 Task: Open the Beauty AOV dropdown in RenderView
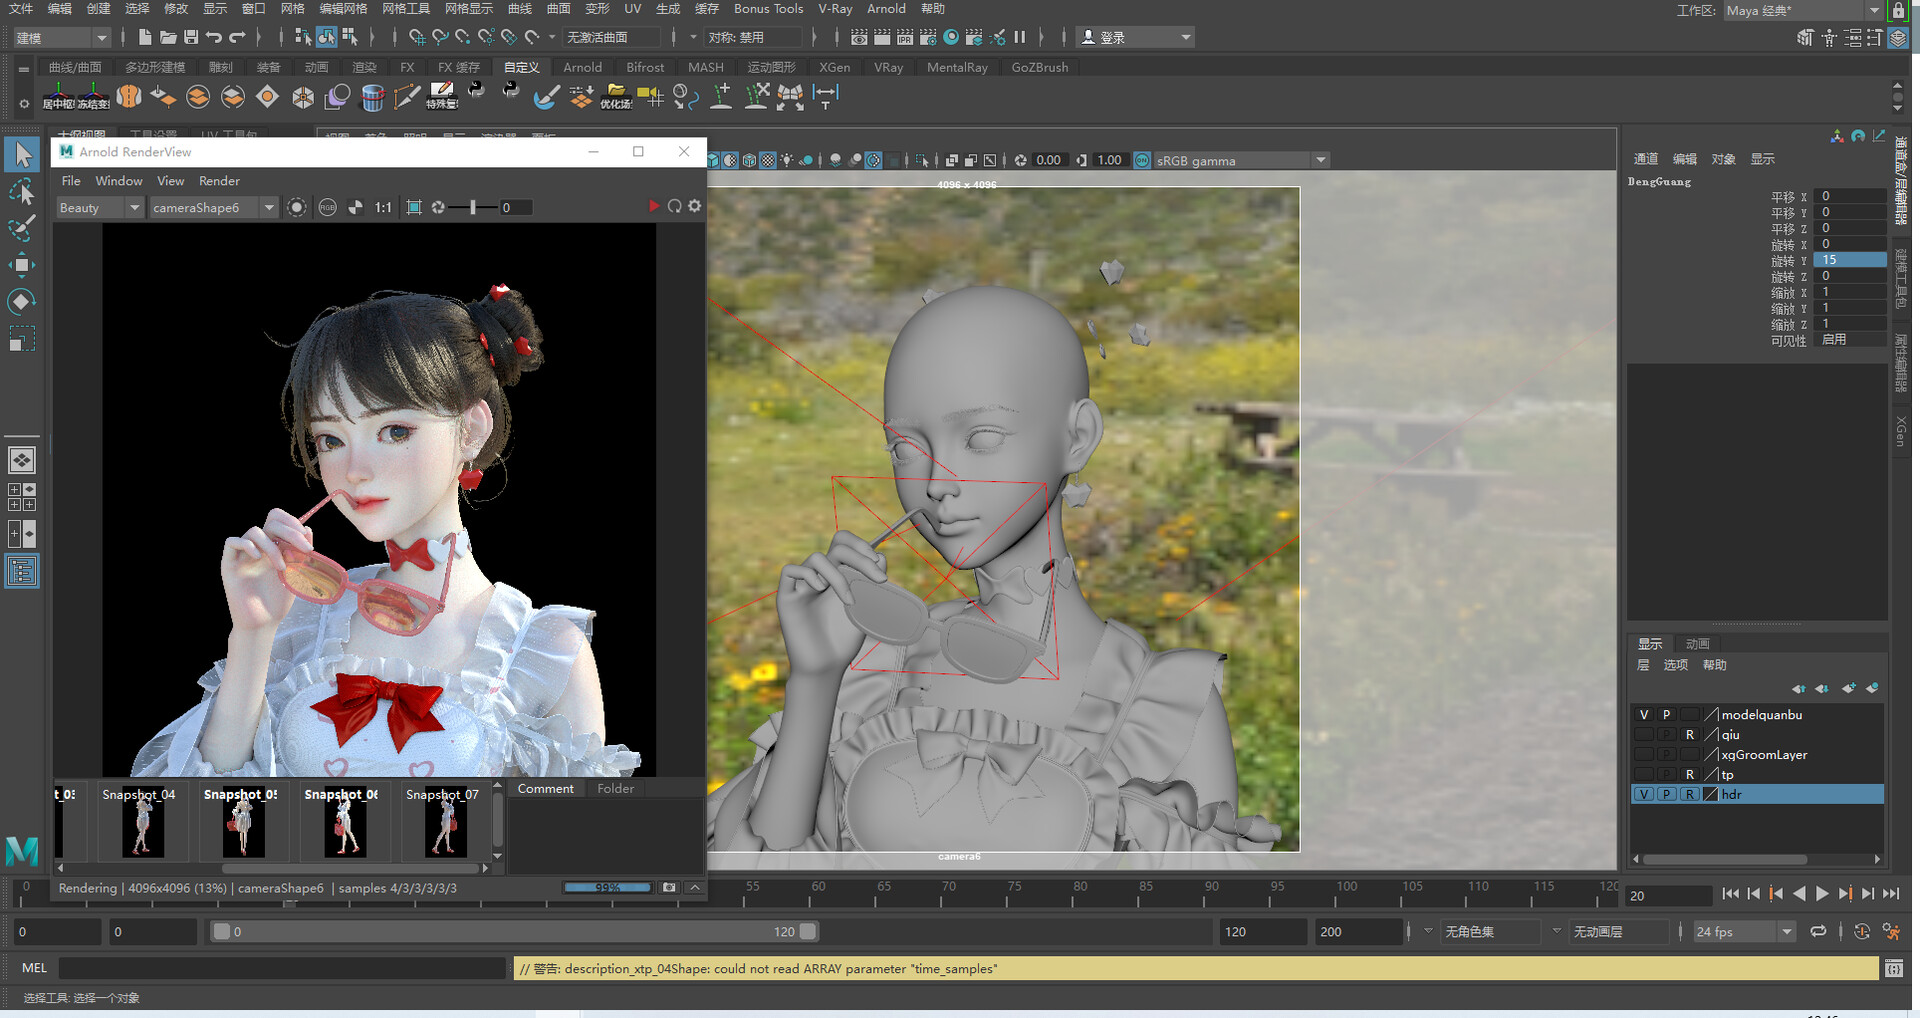click(x=99, y=207)
